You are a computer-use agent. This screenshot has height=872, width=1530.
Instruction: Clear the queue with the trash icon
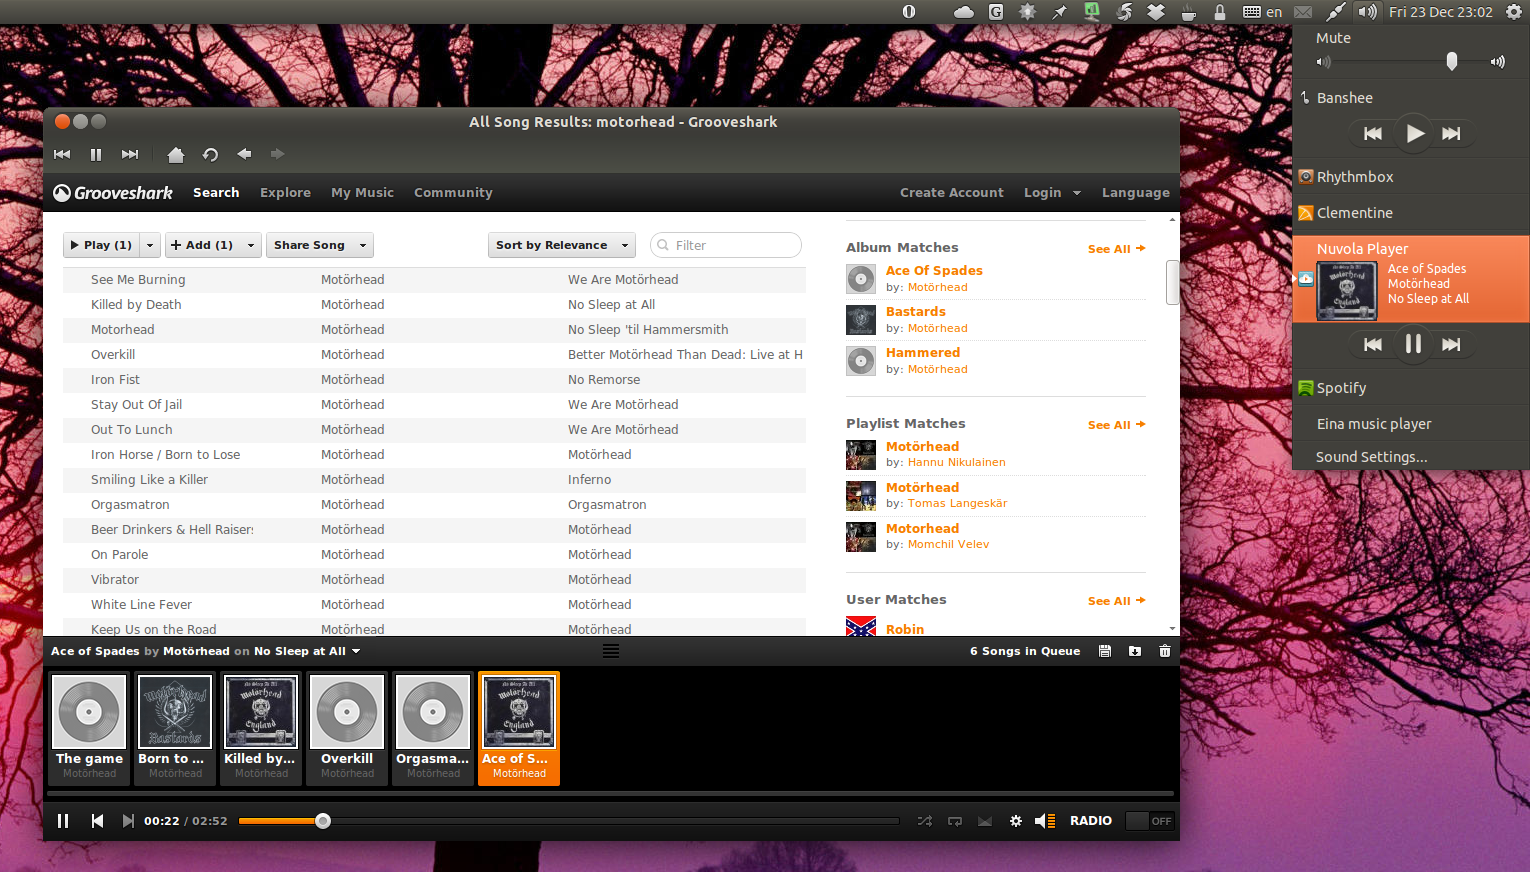click(x=1164, y=650)
